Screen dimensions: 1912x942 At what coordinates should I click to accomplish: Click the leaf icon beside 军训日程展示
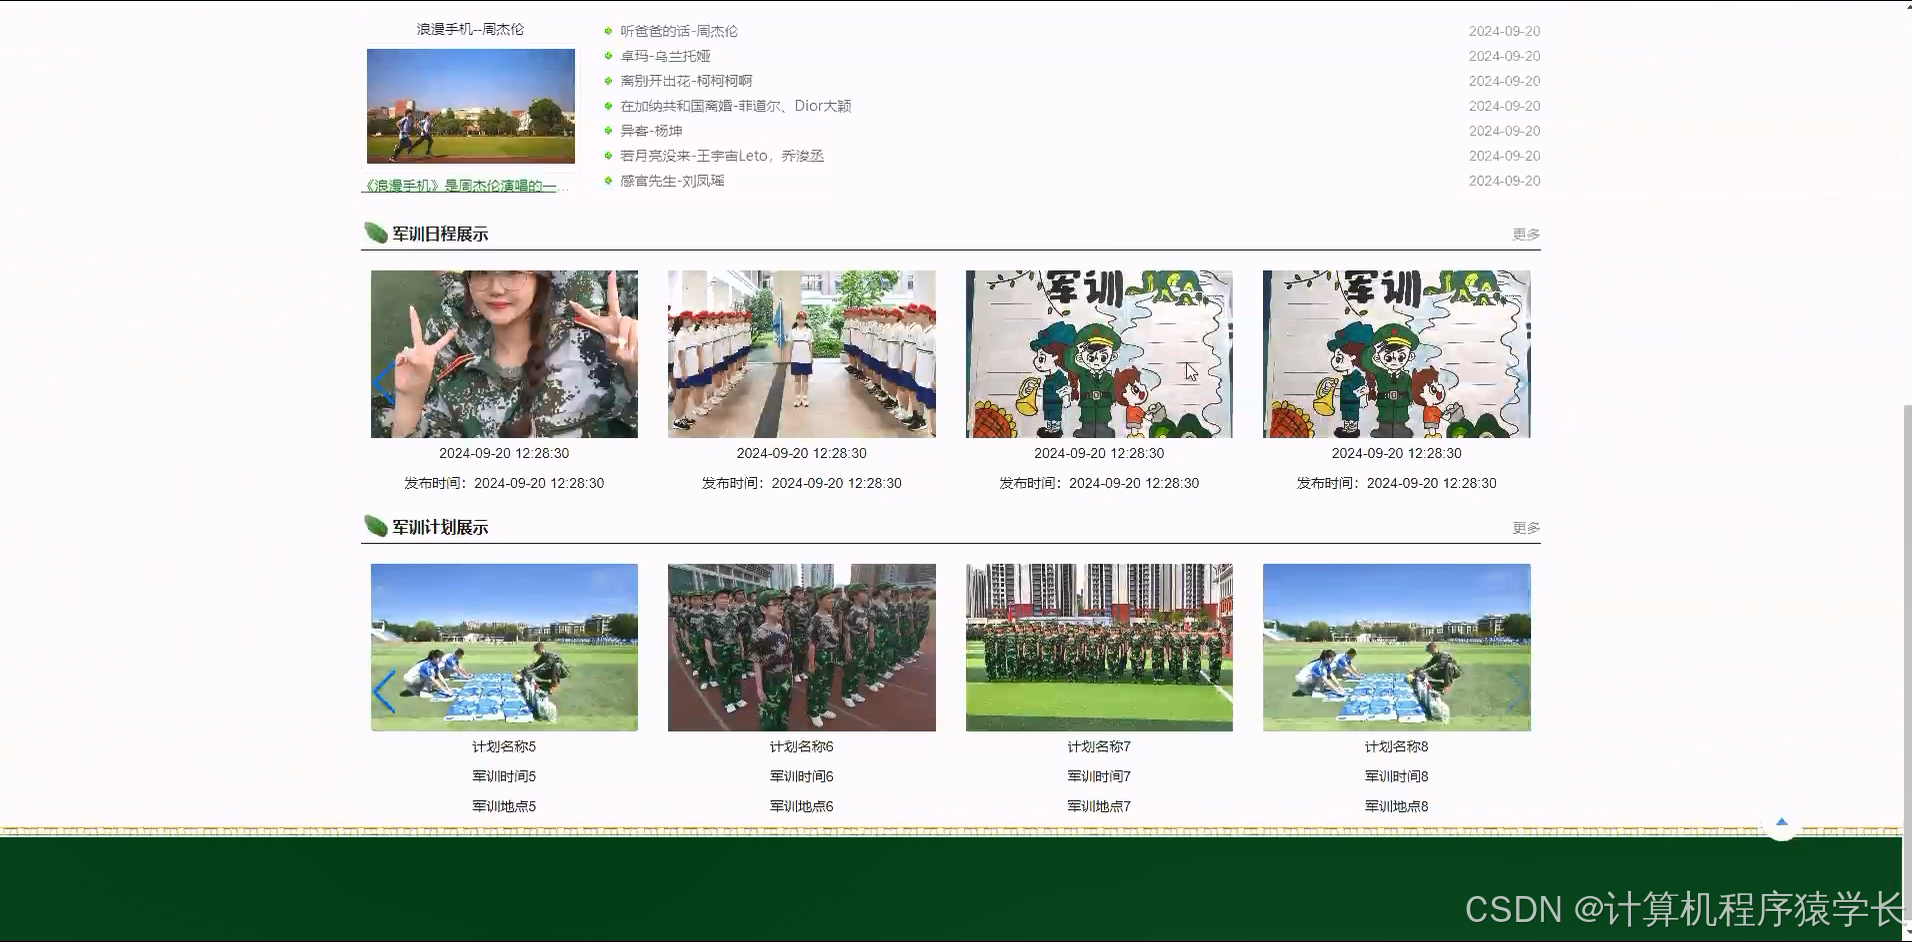[375, 232]
